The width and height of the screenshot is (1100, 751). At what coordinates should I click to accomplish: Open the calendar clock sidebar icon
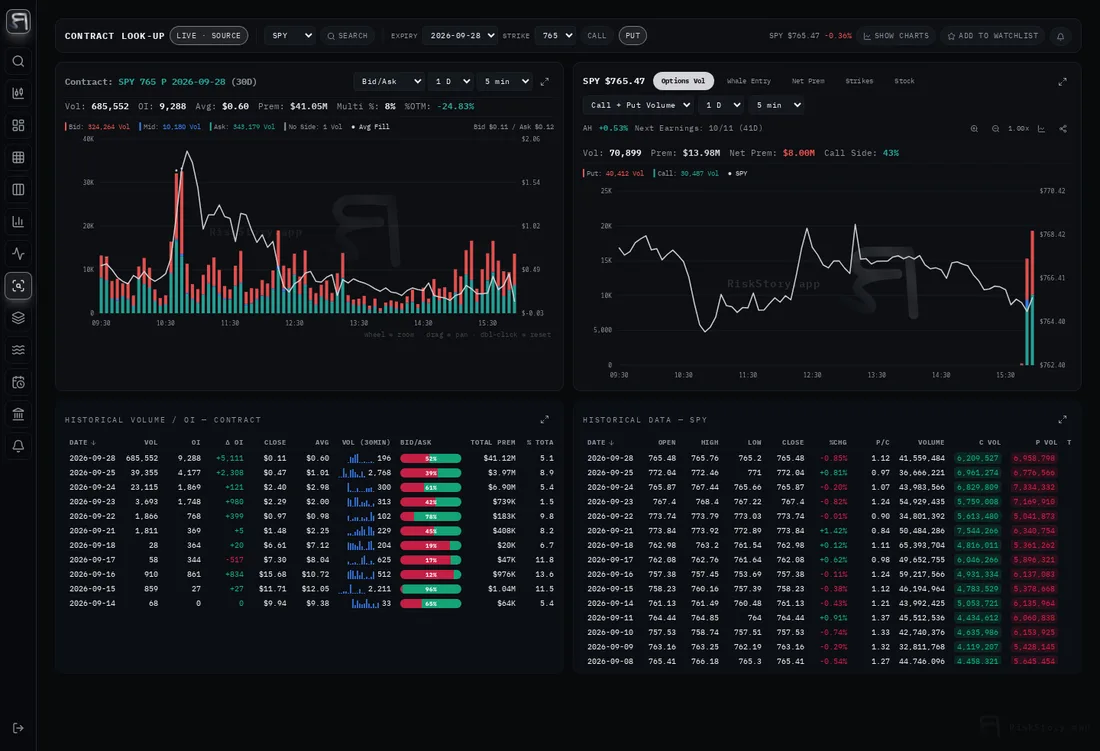18,382
